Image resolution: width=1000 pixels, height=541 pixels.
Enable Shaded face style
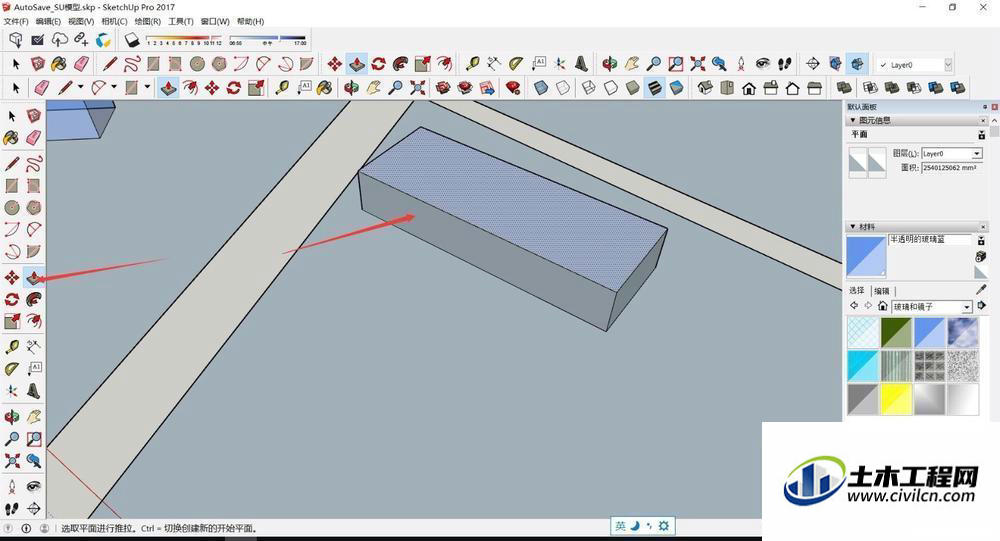pos(632,87)
